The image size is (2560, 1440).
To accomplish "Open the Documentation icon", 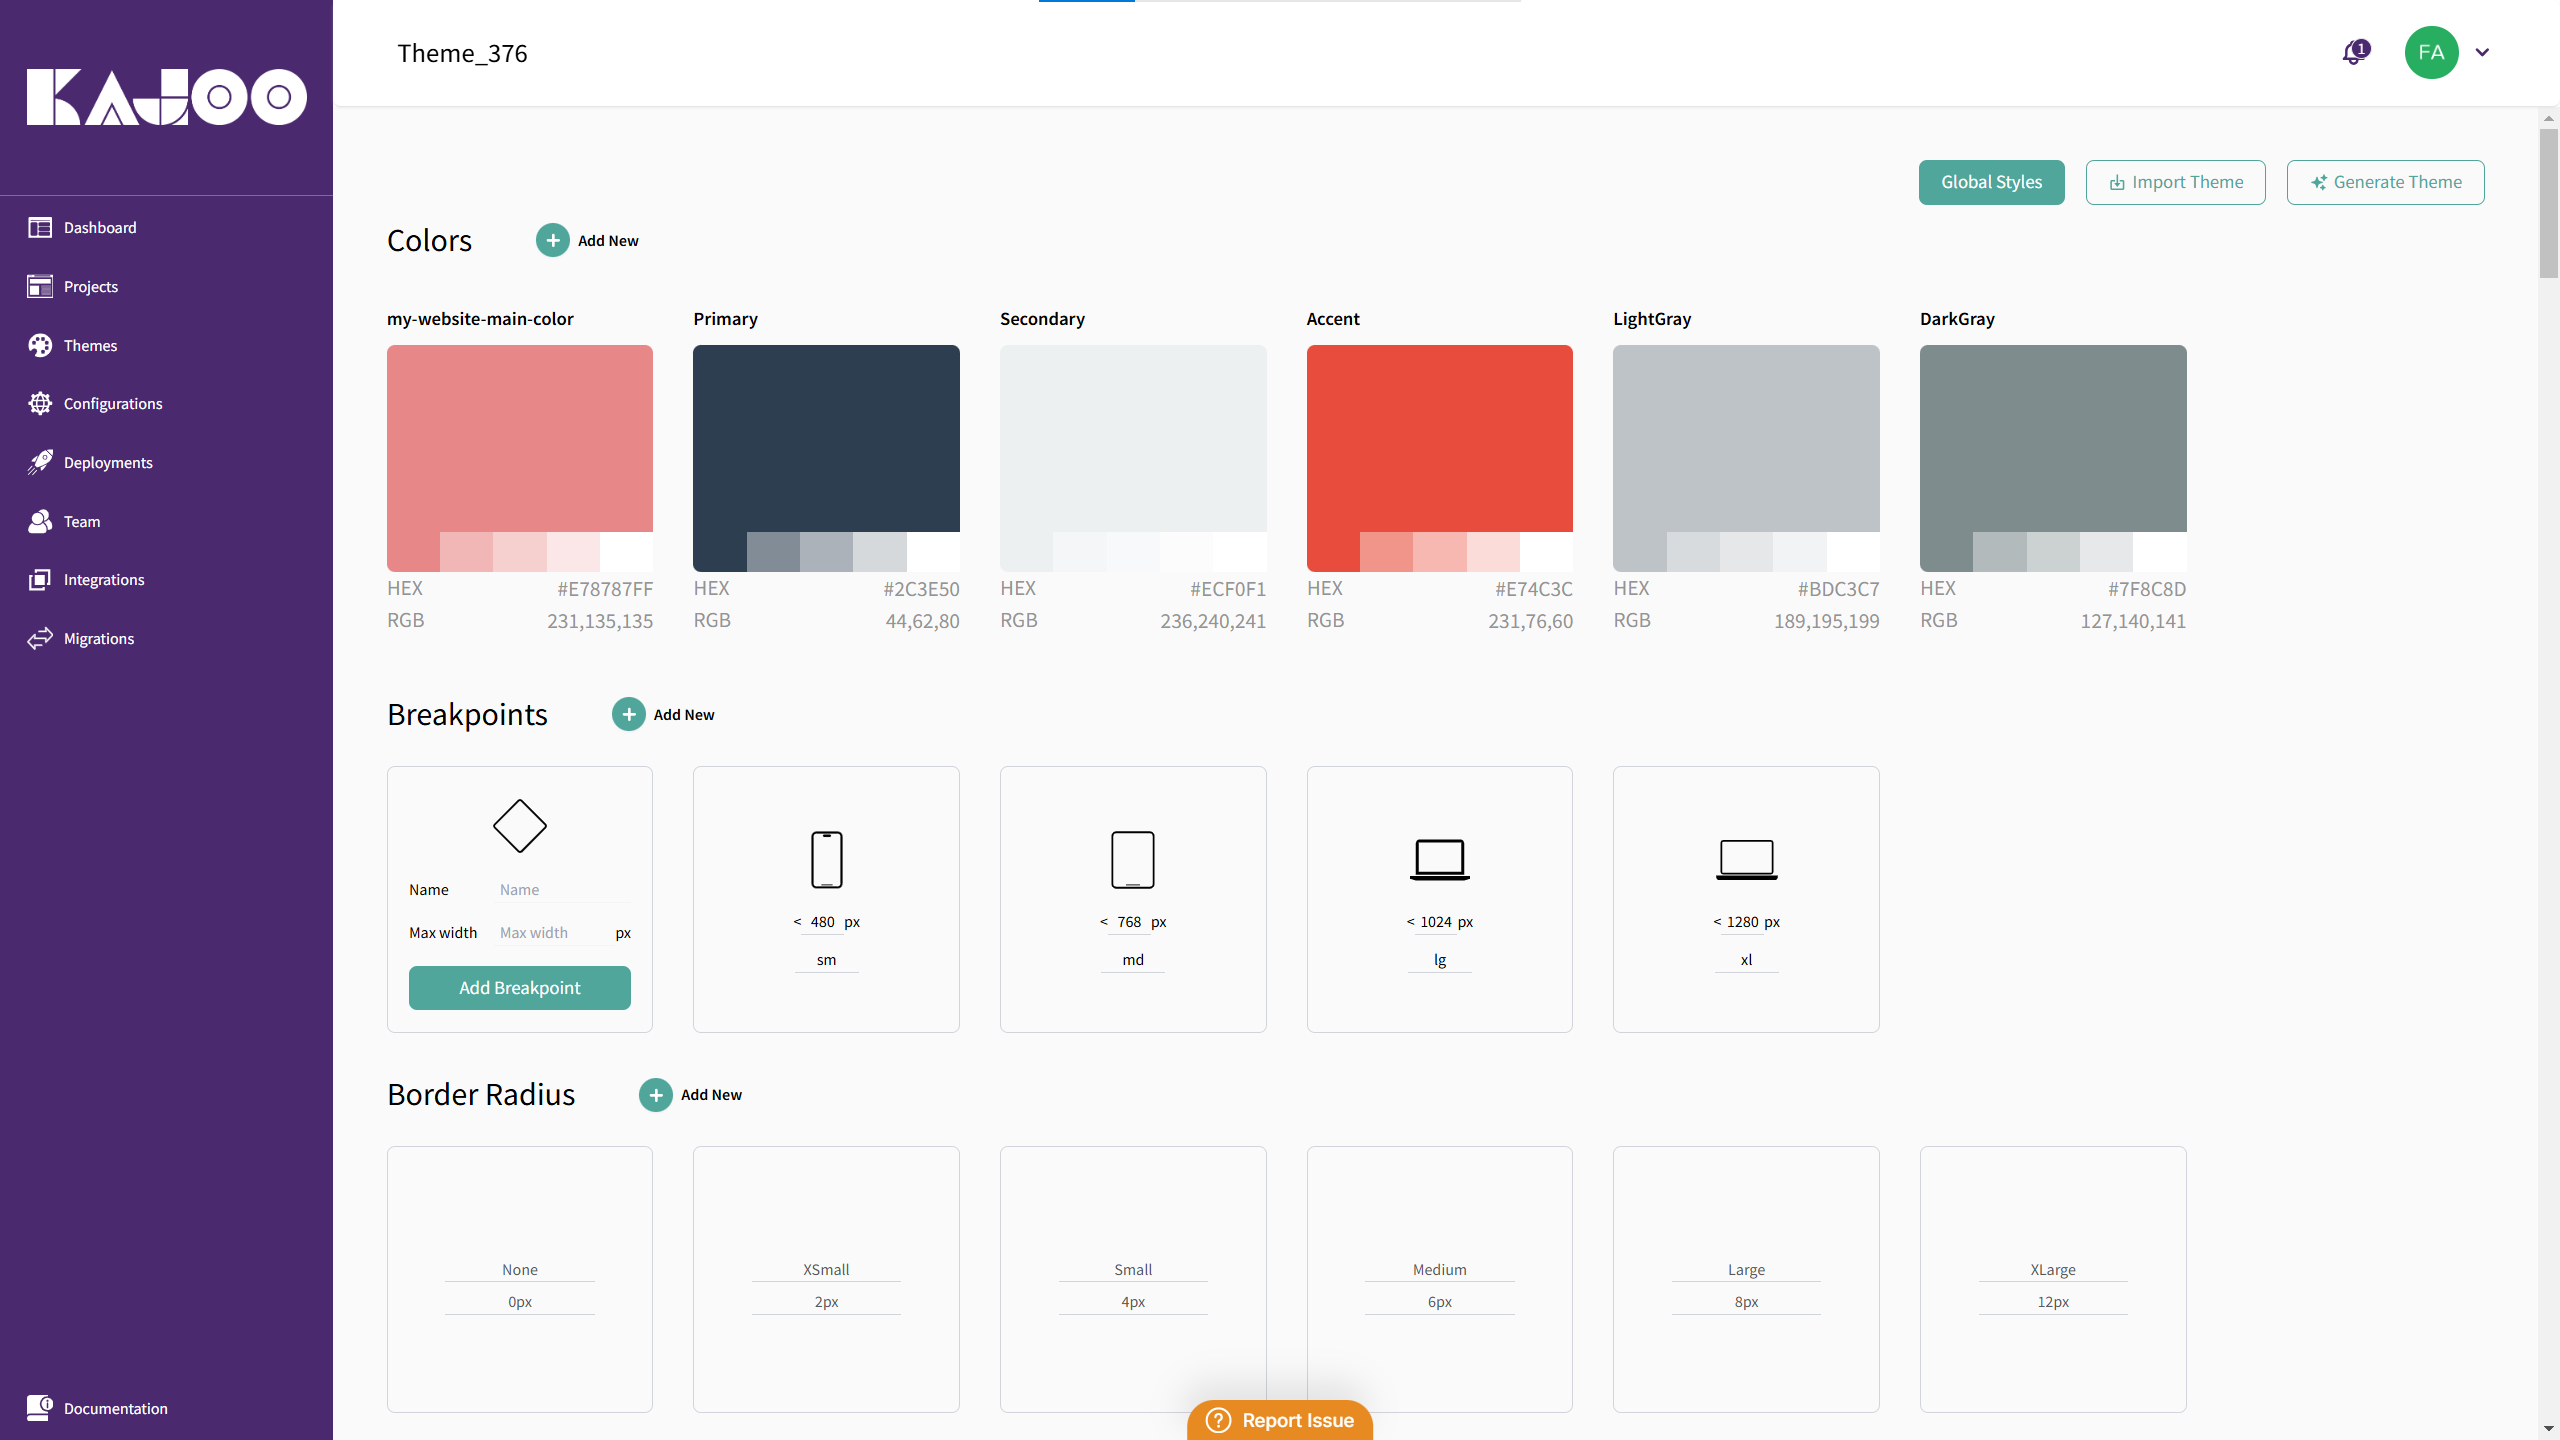I will [x=40, y=1408].
